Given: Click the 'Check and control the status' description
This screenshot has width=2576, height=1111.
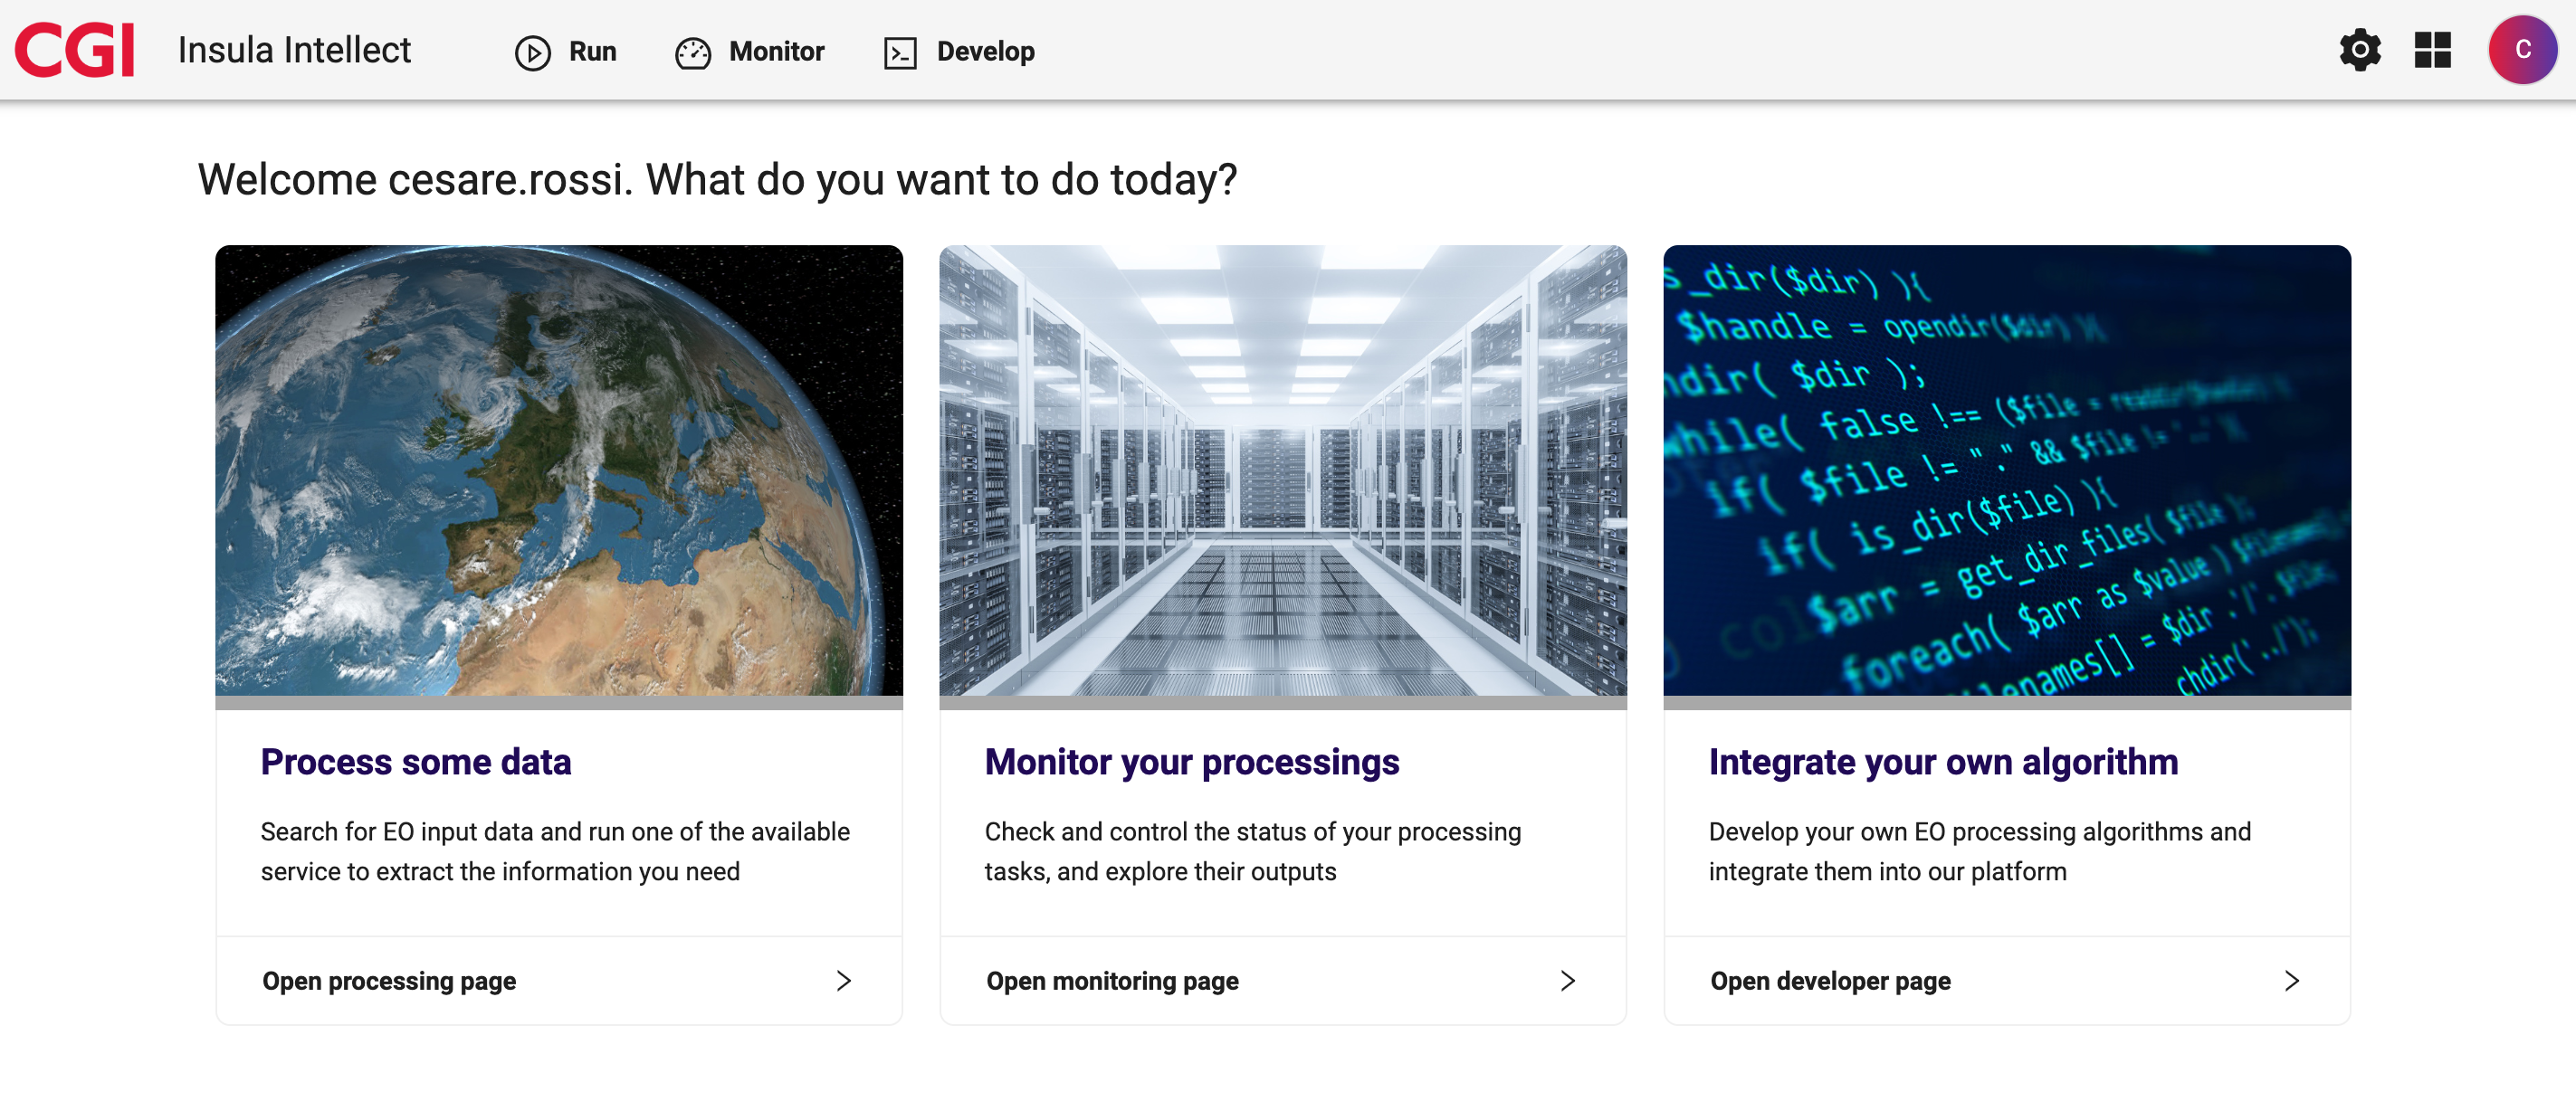Looking at the screenshot, I should click(1253, 852).
